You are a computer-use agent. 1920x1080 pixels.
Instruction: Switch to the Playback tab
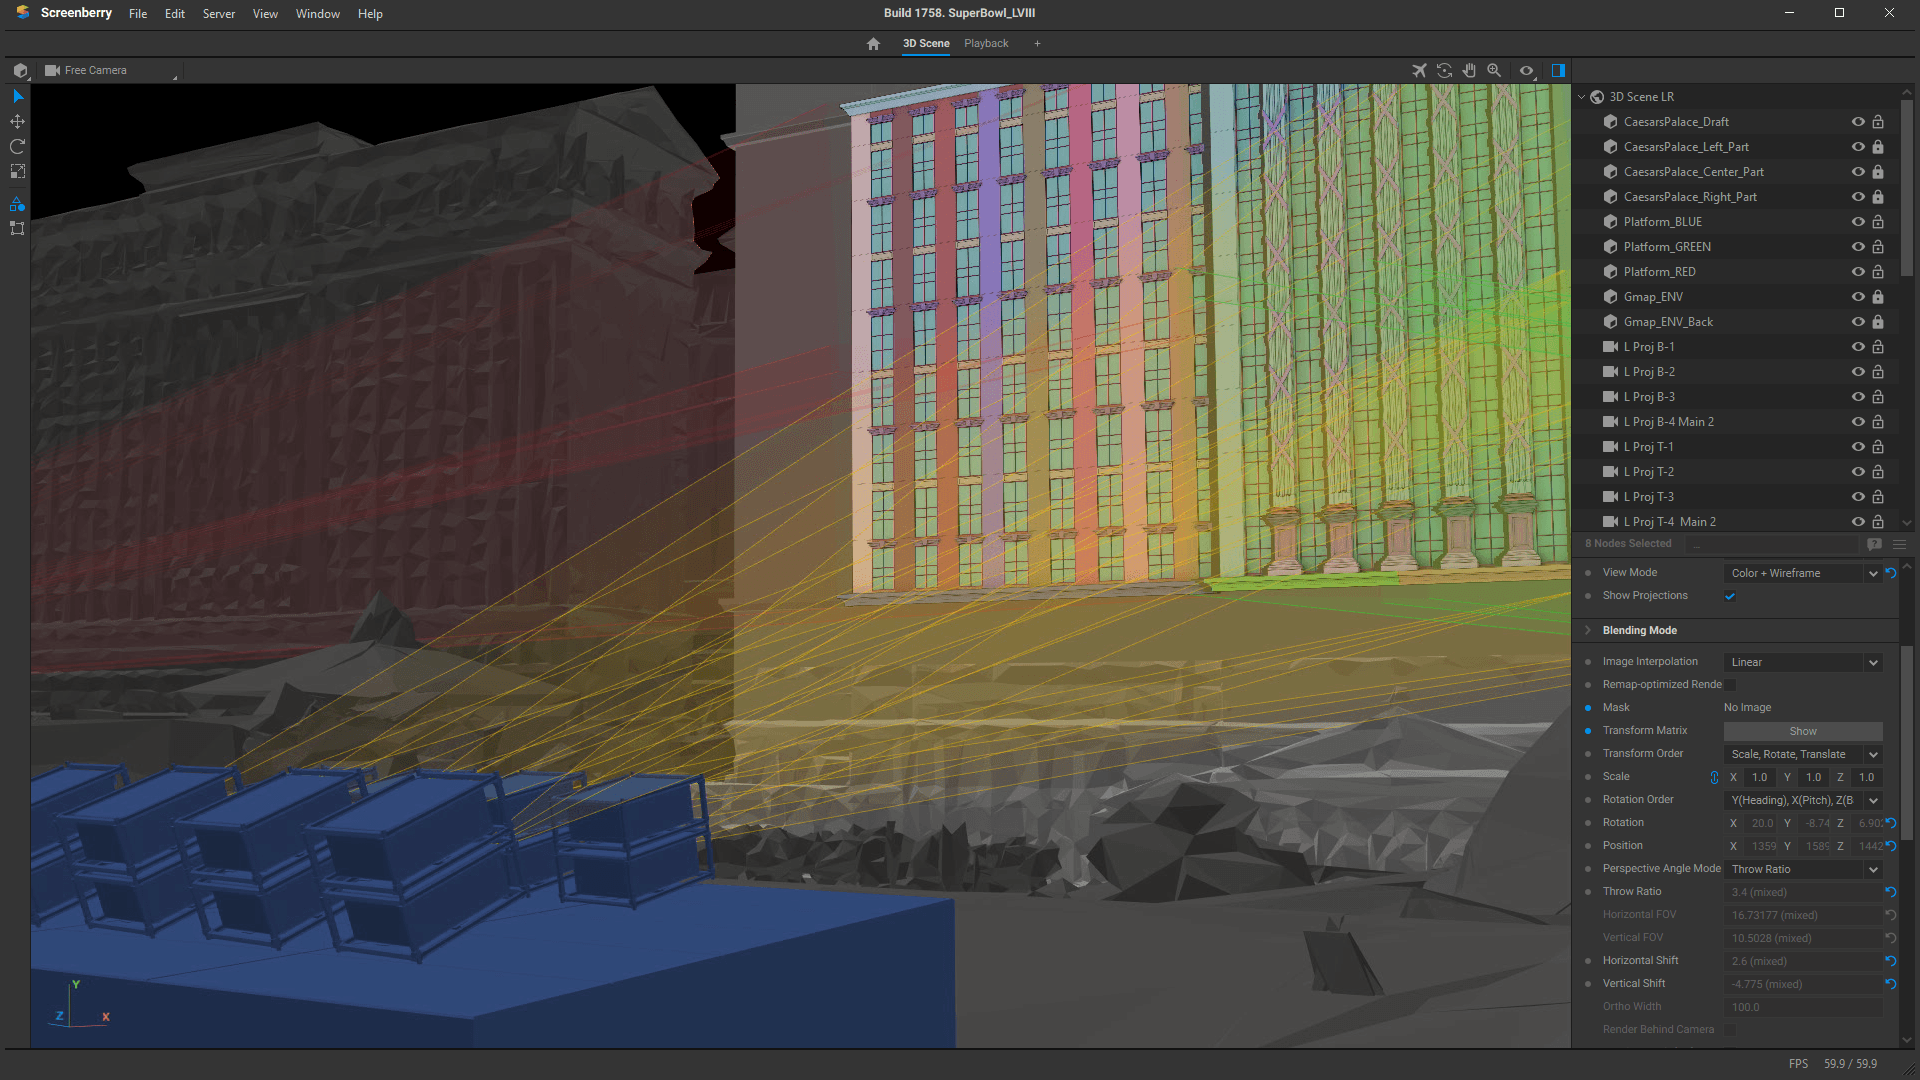[986, 43]
